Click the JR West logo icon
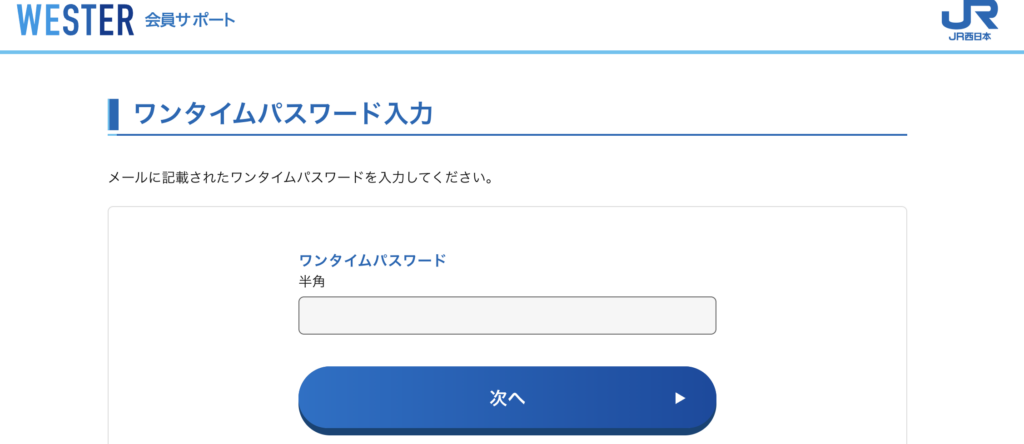1024x444 pixels. 968,16
